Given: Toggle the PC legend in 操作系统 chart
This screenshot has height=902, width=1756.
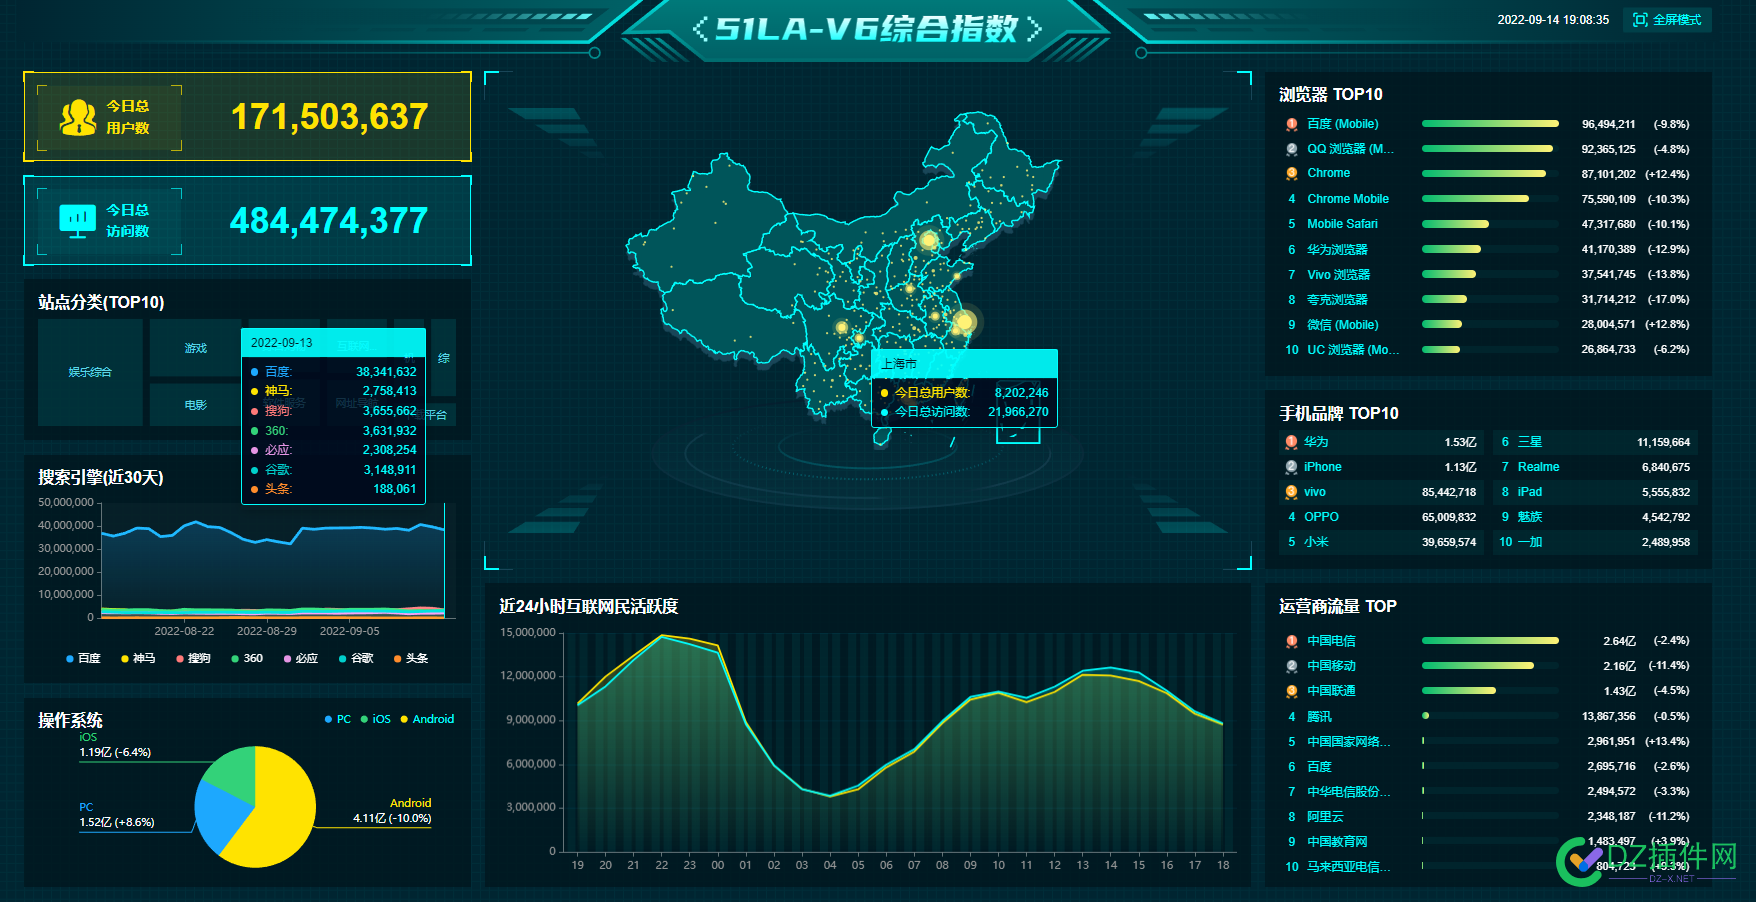Looking at the screenshot, I should pos(338,719).
